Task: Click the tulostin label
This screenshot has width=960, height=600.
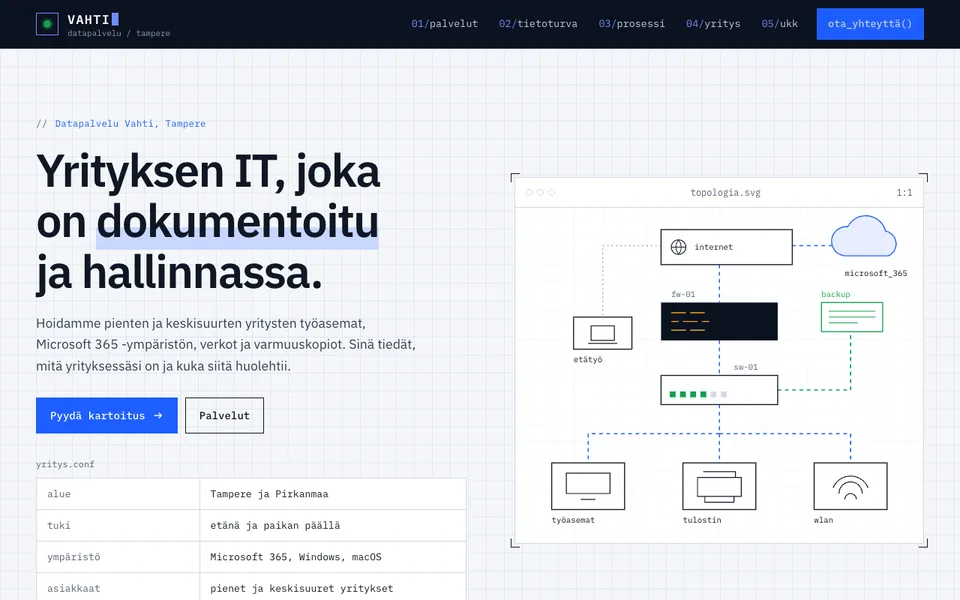Action: tap(702, 520)
